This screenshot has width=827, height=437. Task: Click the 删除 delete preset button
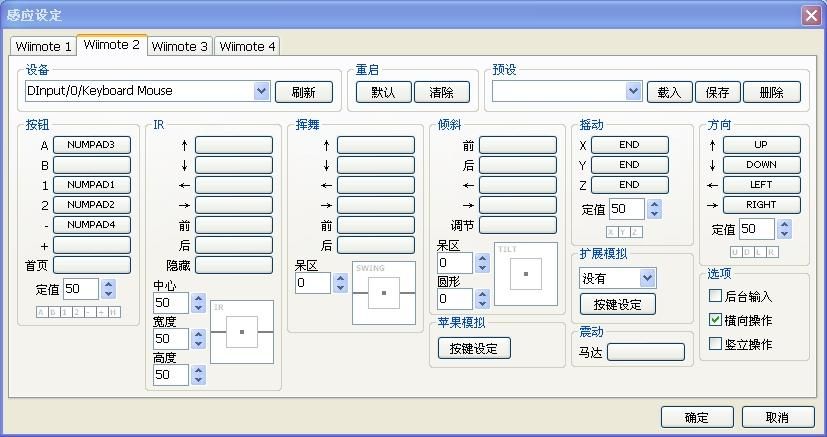pos(772,92)
